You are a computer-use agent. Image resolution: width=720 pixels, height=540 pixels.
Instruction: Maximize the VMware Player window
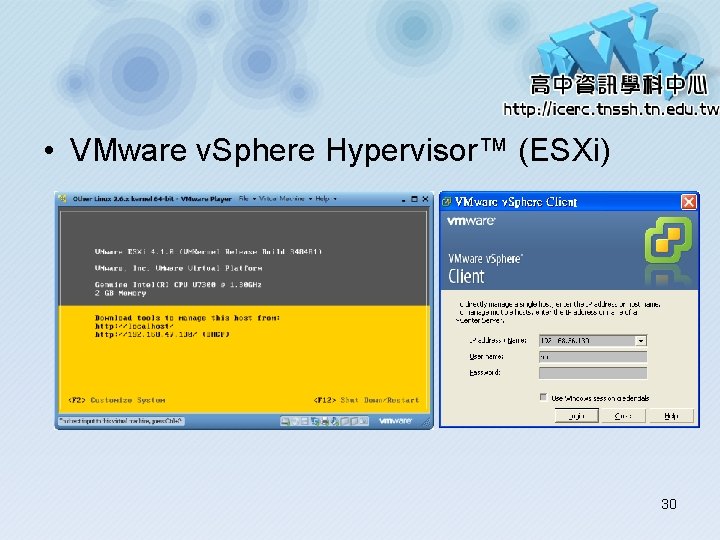coord(414,199)
